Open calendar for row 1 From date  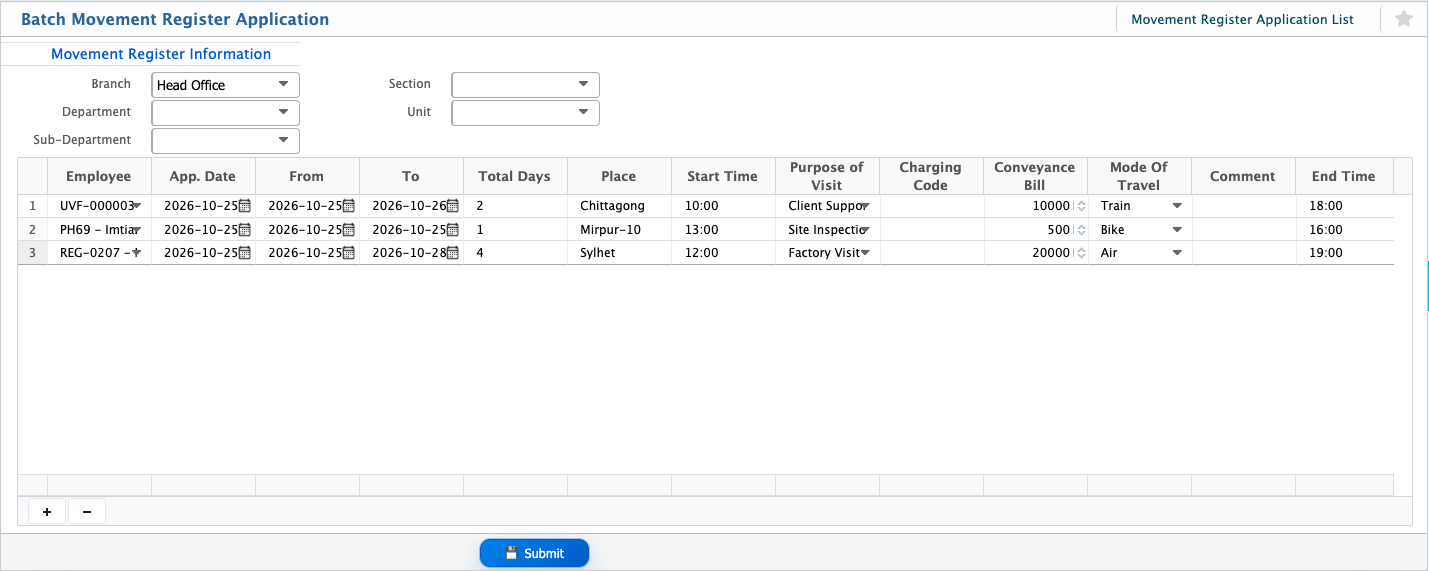(x=349, y=206)
